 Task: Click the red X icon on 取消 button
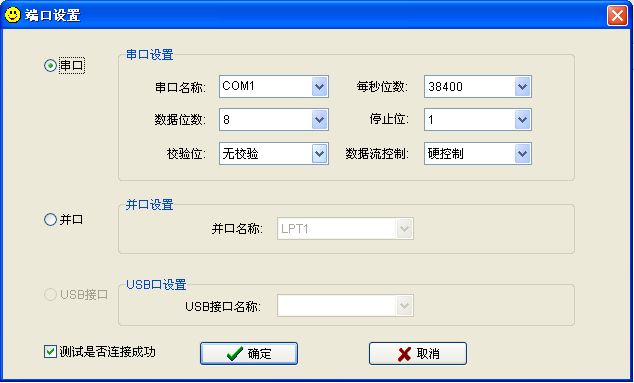point(404,354)
